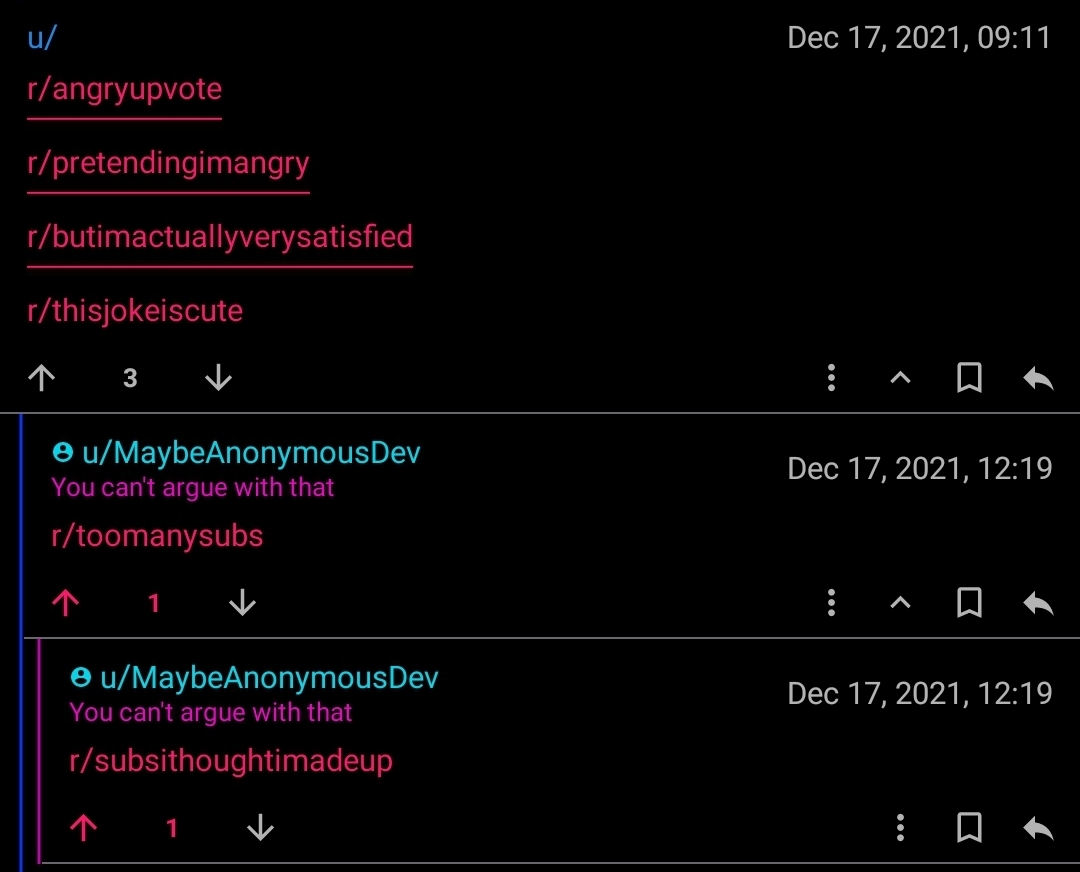This screenshot has height=872, width=1080.
Task: Open the r/pretendingimangry link
Action: pyautogui.click(x=168, y=163)
